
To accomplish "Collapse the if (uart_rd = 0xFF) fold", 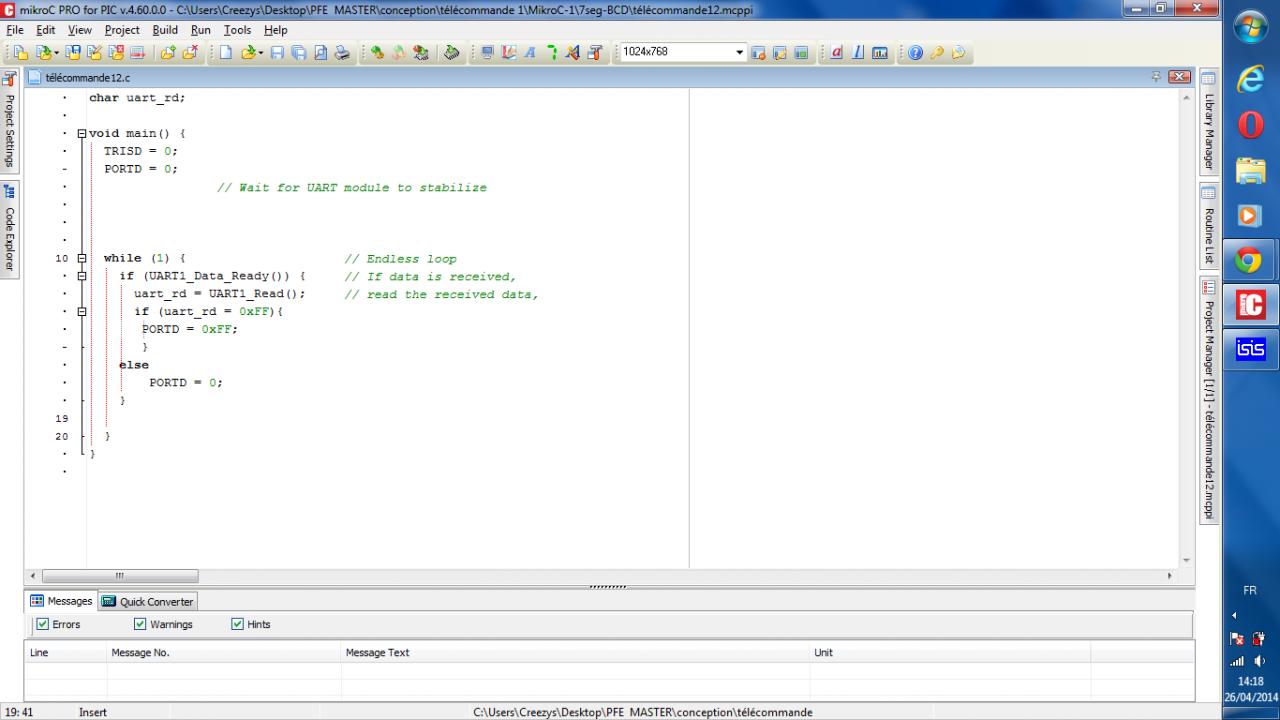I will click(x=82, y=311).
